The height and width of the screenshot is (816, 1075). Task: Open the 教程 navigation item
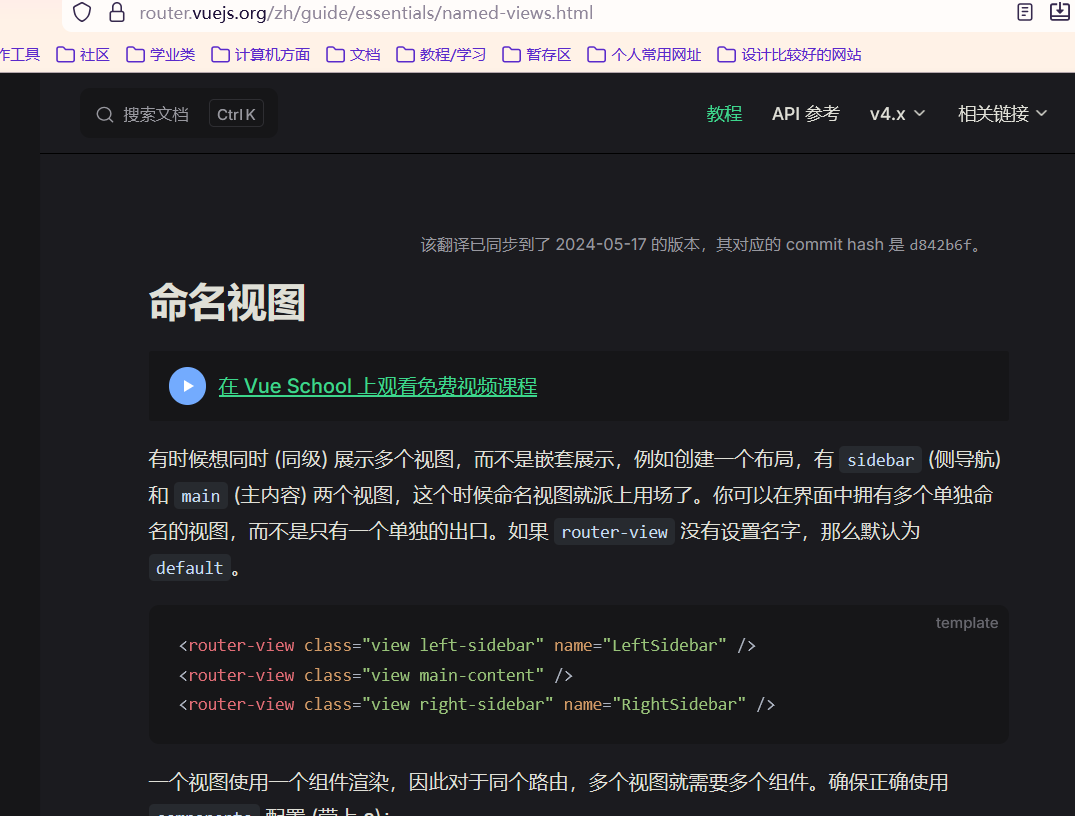[x=724, y=114]
